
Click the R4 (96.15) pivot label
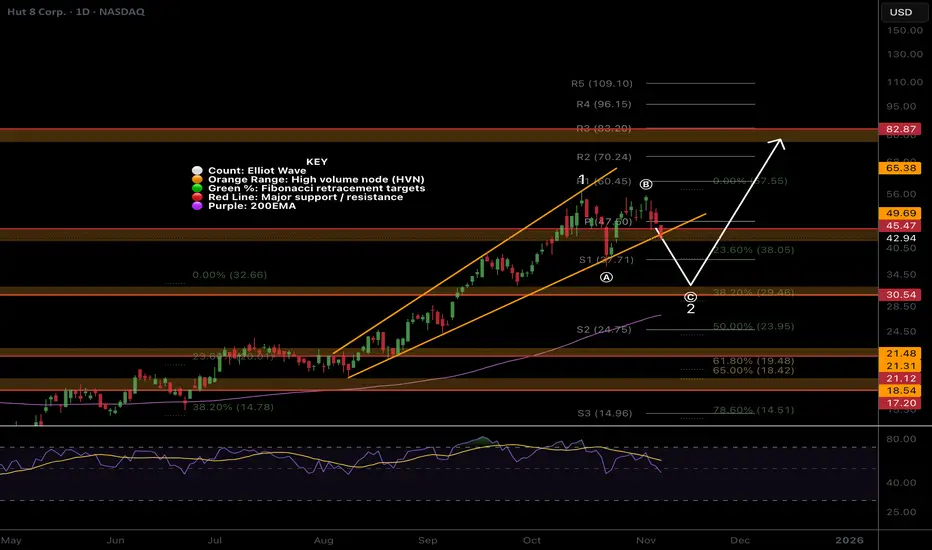(x=604, y=104)
